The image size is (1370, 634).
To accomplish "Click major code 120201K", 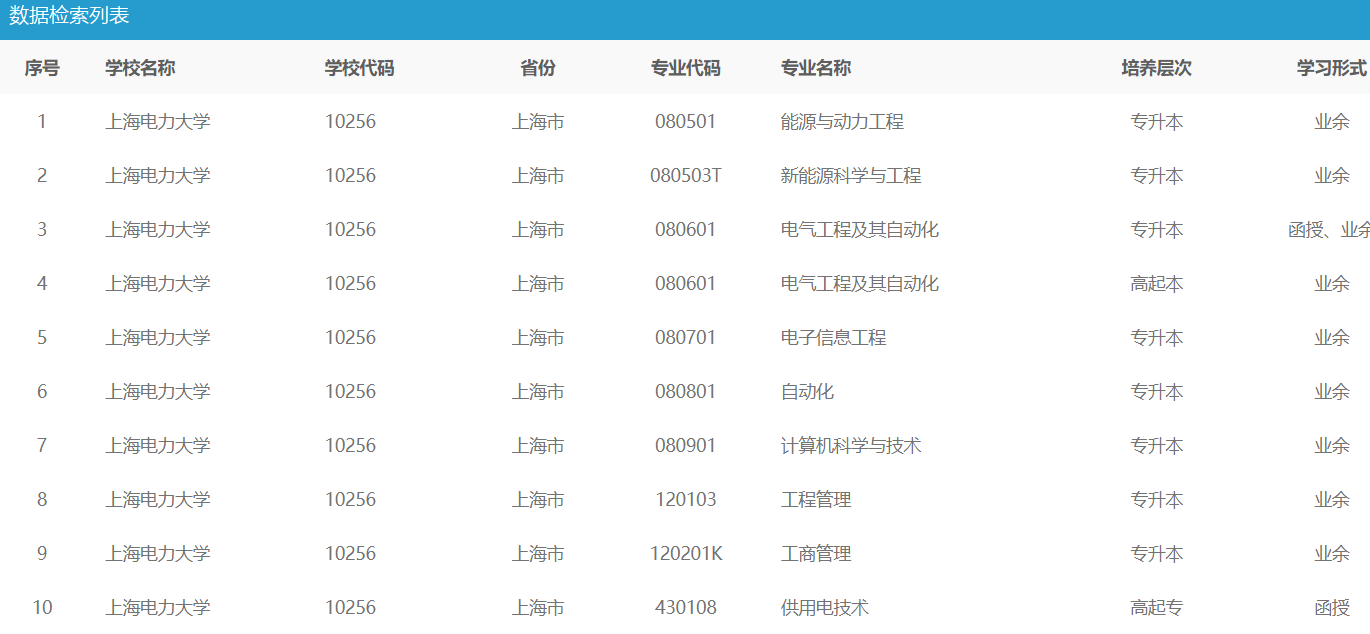I will (686, 554).
